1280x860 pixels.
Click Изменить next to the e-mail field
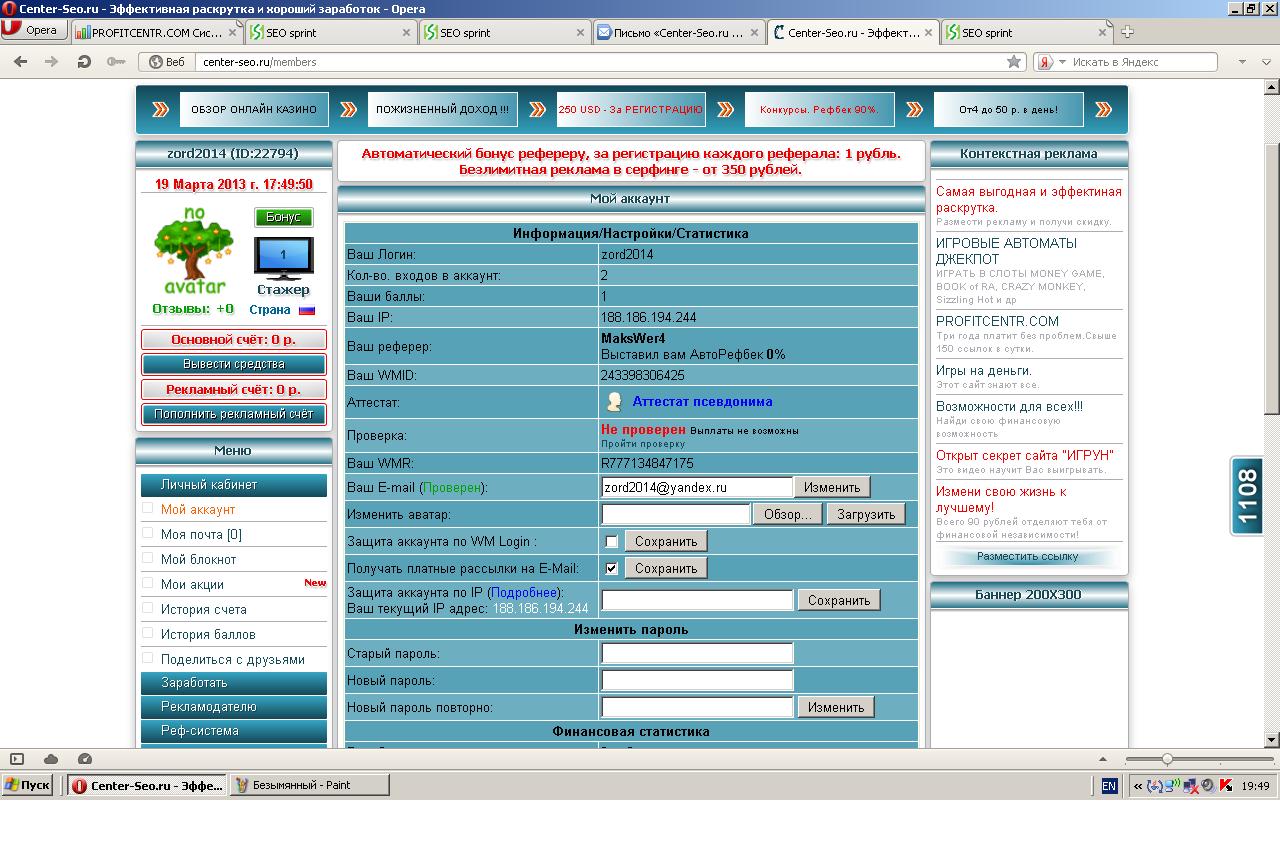pyautogui.click(x=832, y=487)
